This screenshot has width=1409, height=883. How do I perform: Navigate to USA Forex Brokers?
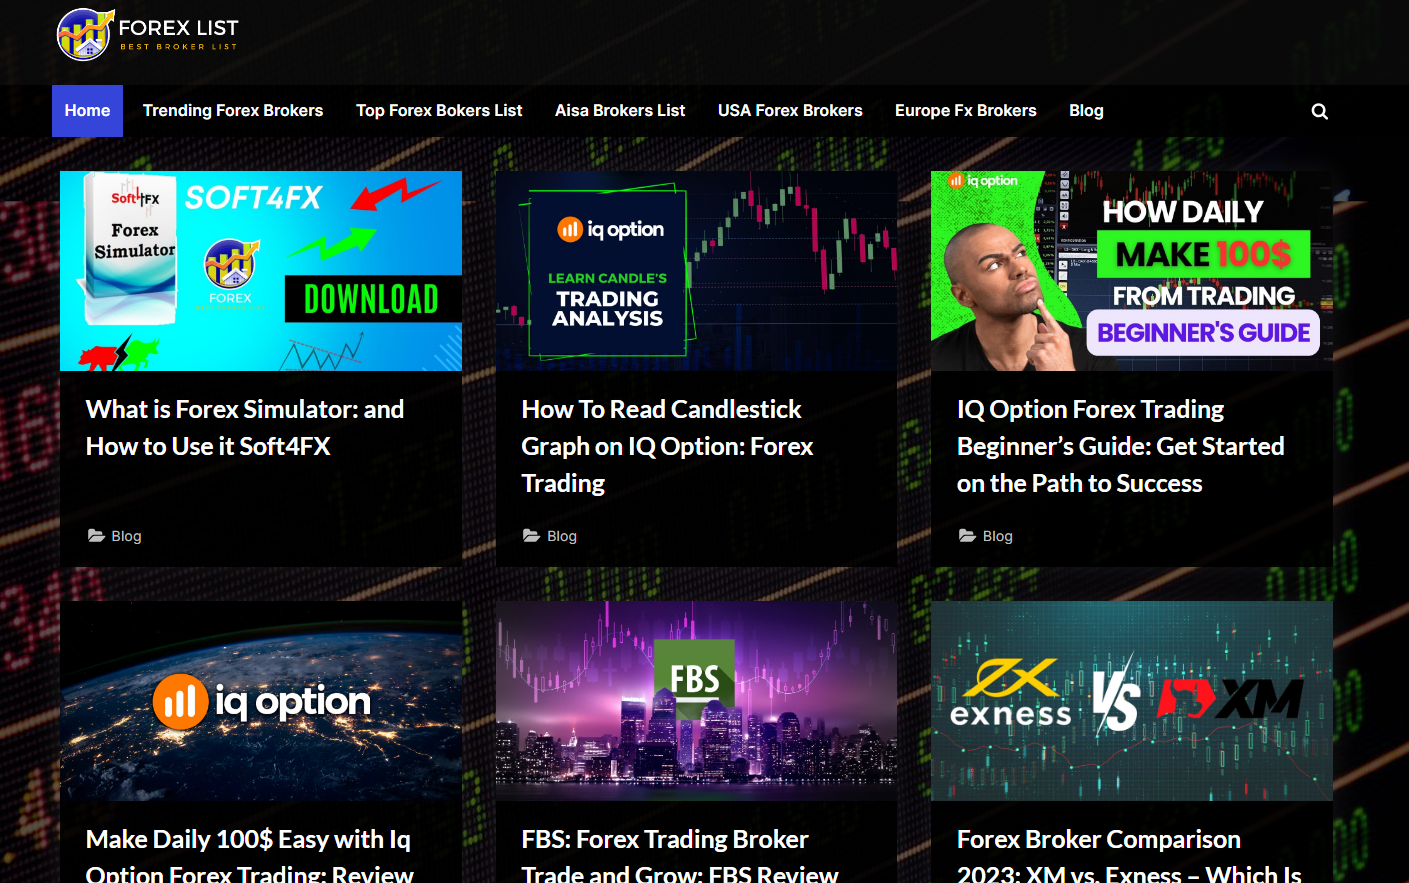(x=790, y=111)
